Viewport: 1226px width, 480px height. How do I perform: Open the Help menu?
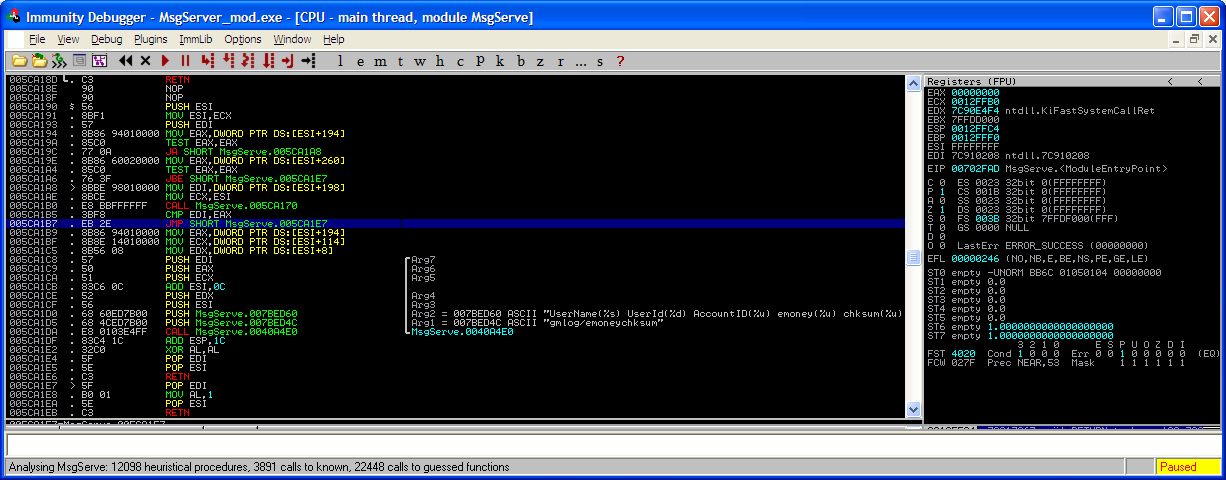pyautogui.click(x=334, y=39)
